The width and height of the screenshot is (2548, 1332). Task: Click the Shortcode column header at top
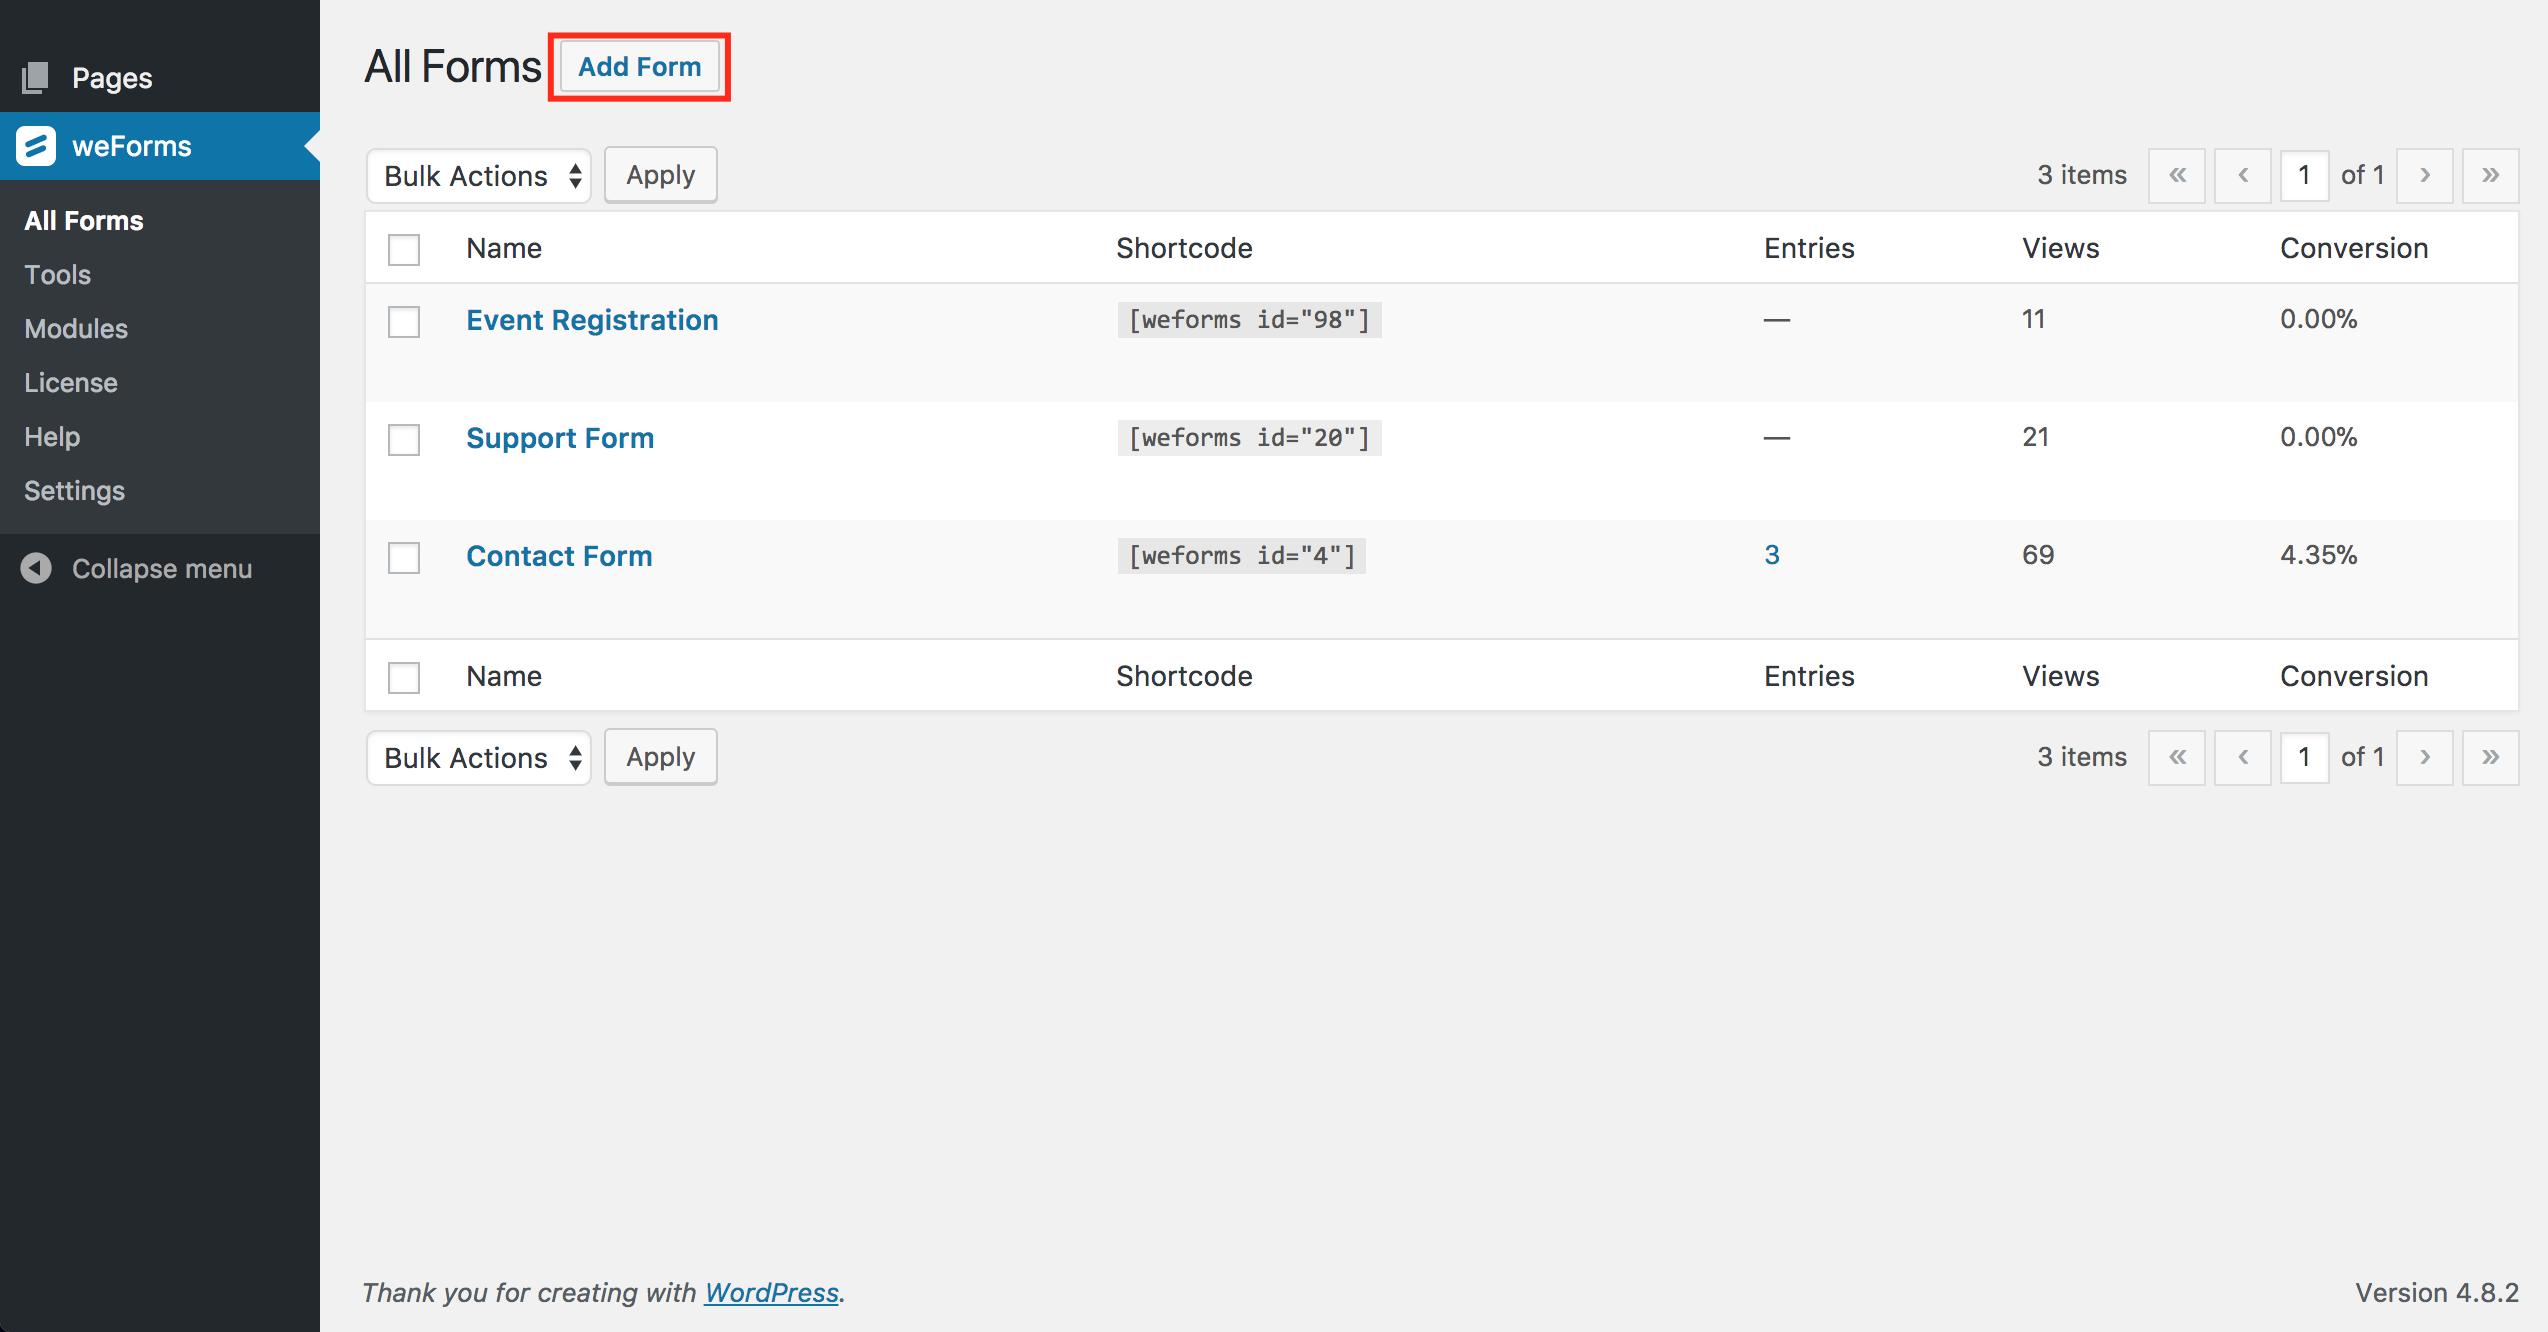(x=1184, y=248)
